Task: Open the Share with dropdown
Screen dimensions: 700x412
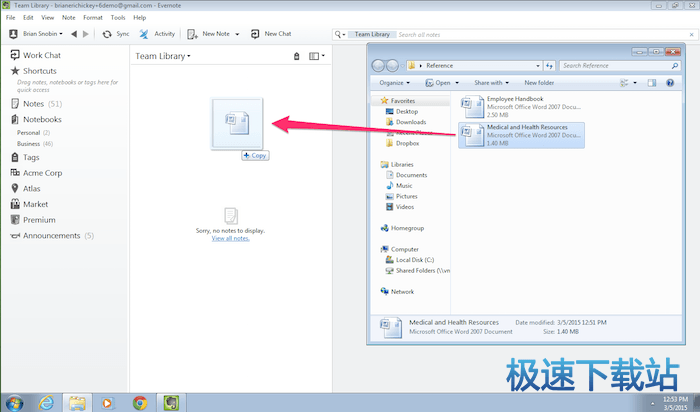Action: pyautogui.click(x=492, y=83)
